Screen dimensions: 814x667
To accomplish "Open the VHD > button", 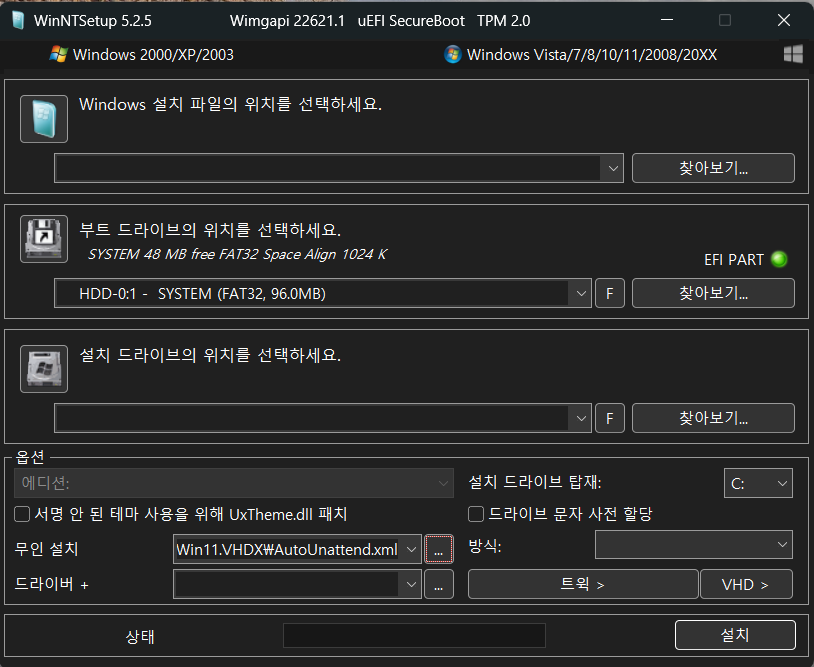I will pyautogui.click(x=746, y=584).
